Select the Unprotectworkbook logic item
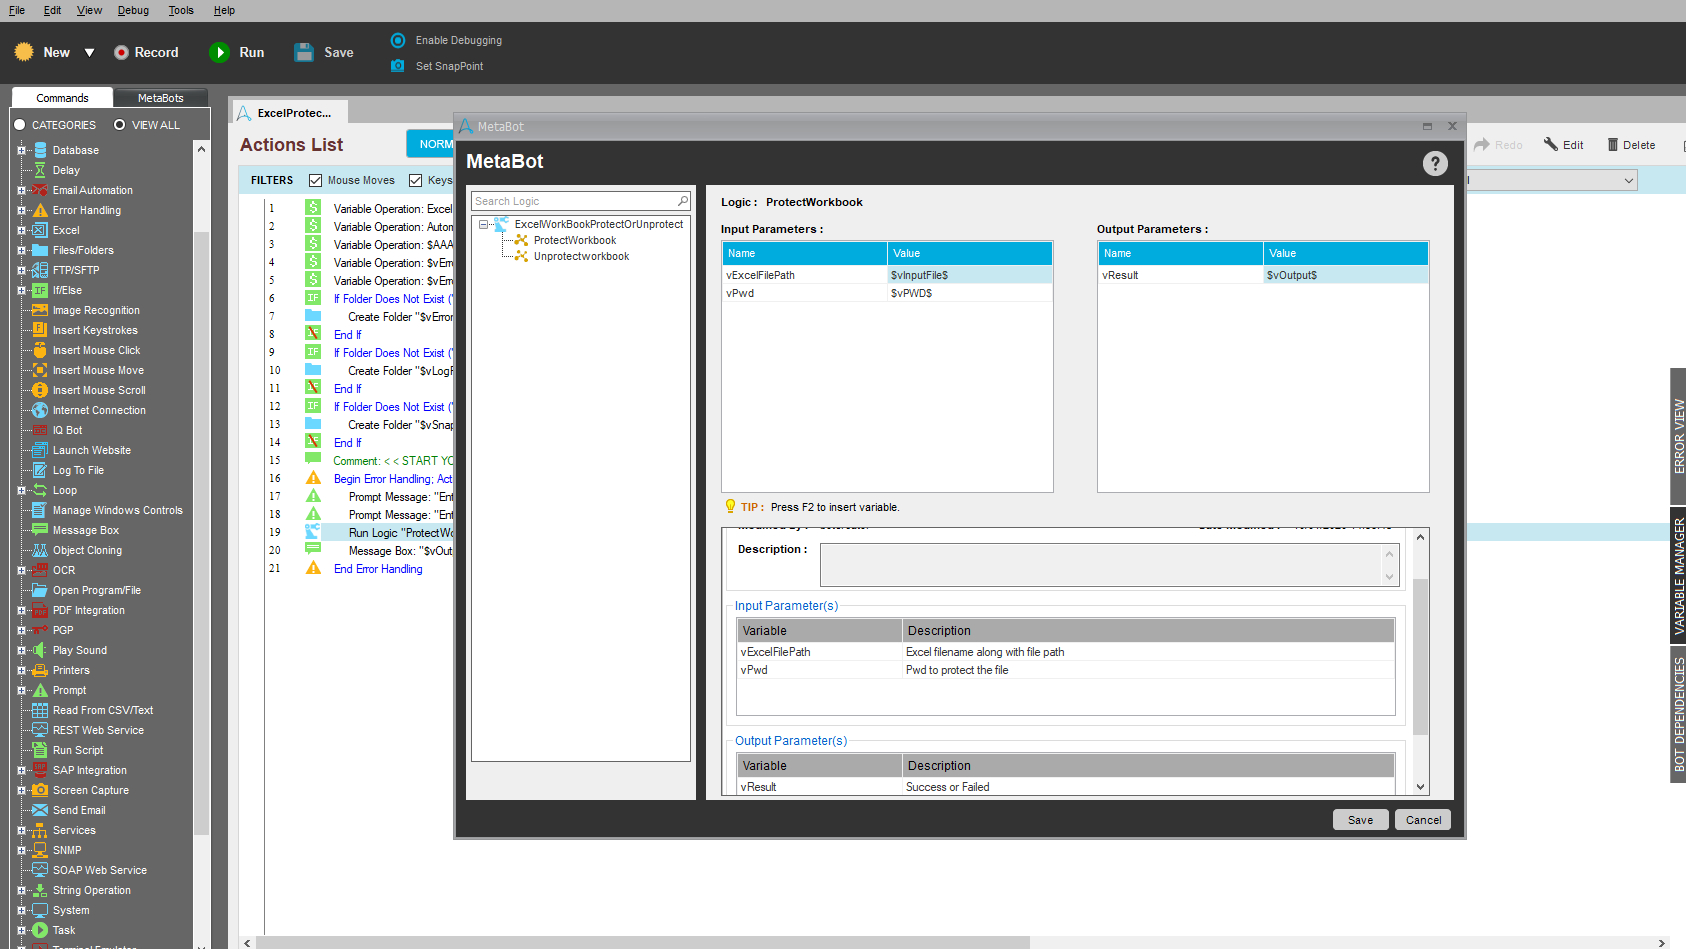This screenshot has height=949, width=1686. click(x=581, y=257)
